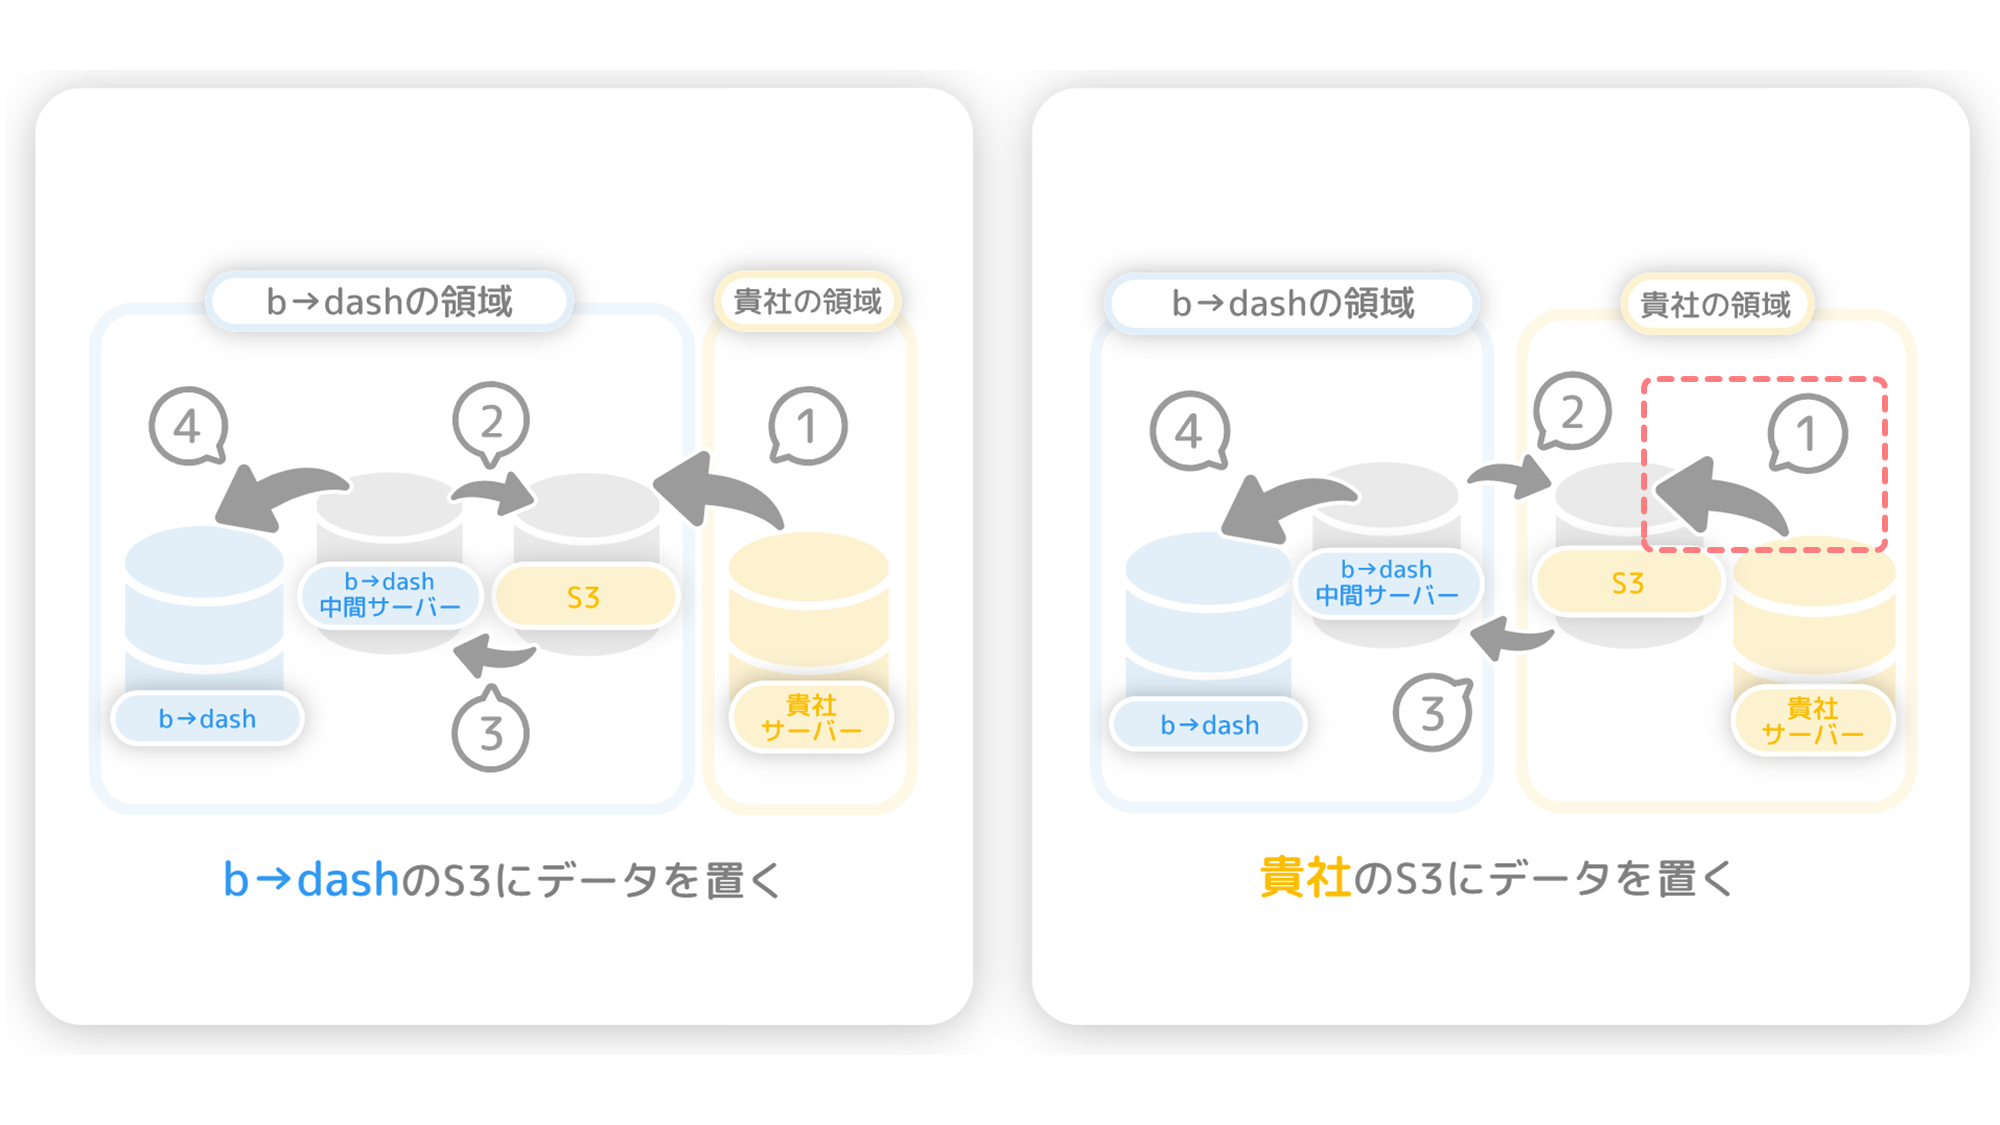Select the S3 label in right diagram

tap(1628, 583)
